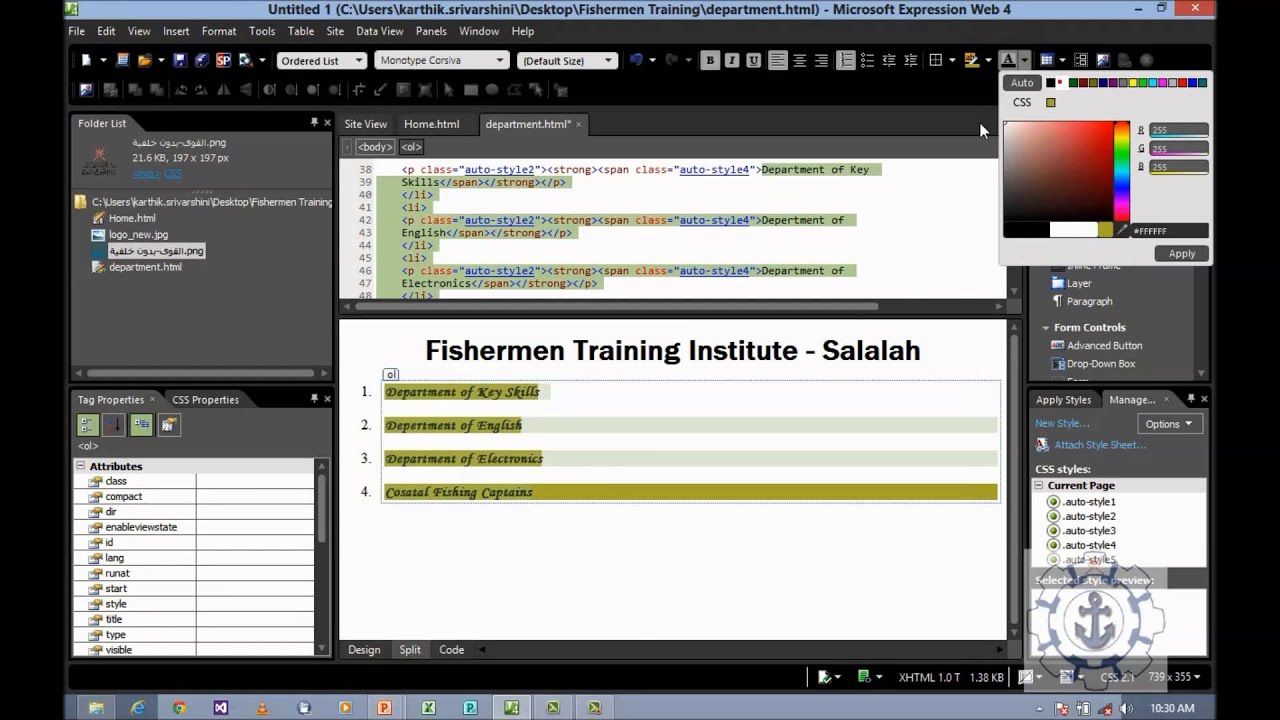1280x720 pixels.
Task: Select department.html in the Folder List
Action: [x=145, y=267]
